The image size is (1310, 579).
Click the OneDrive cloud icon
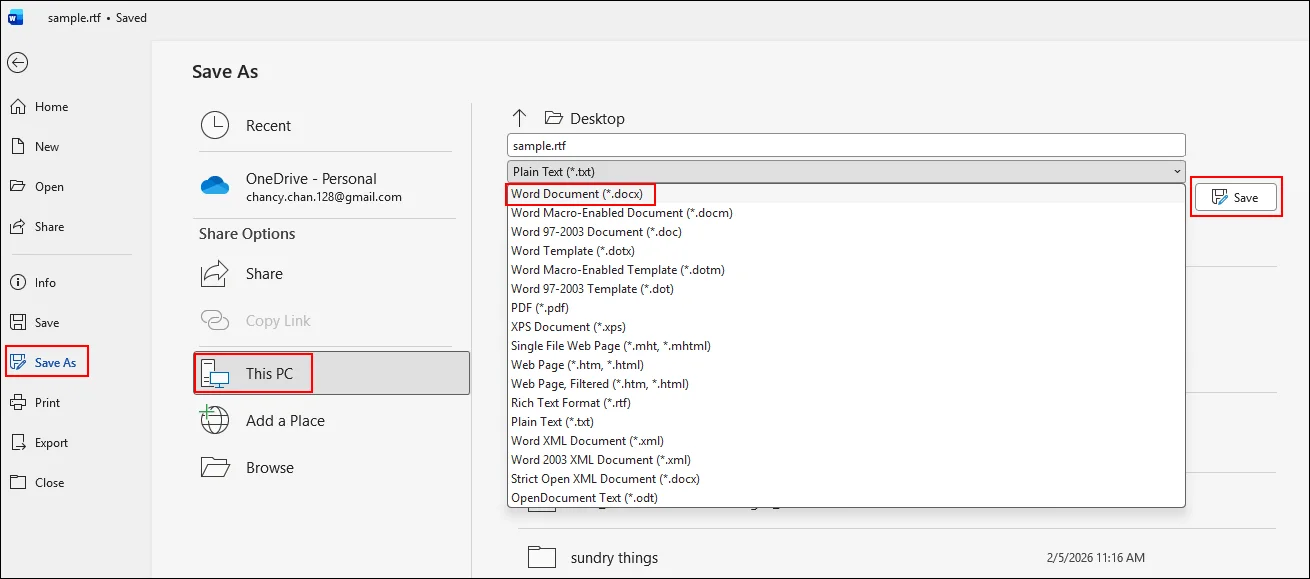(x=215, y=185)
